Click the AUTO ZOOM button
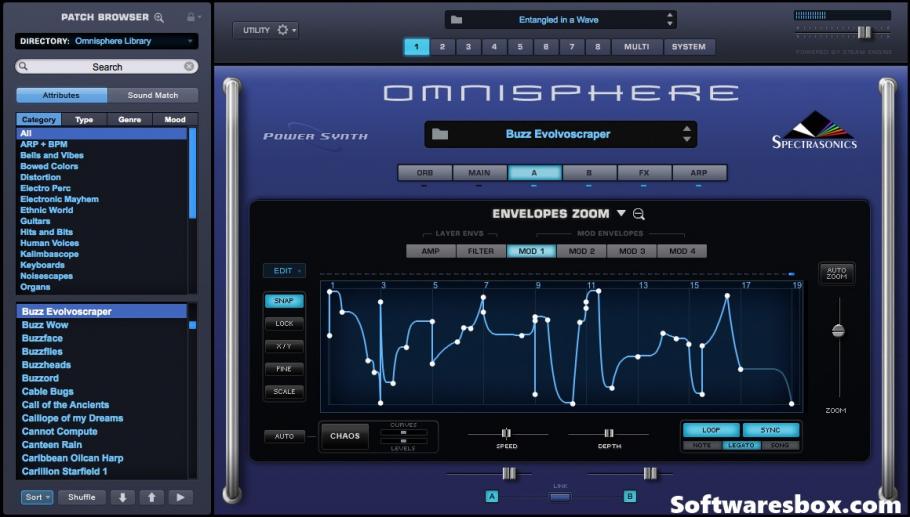This screenshot has width=910, height=517. click(836, 273)
